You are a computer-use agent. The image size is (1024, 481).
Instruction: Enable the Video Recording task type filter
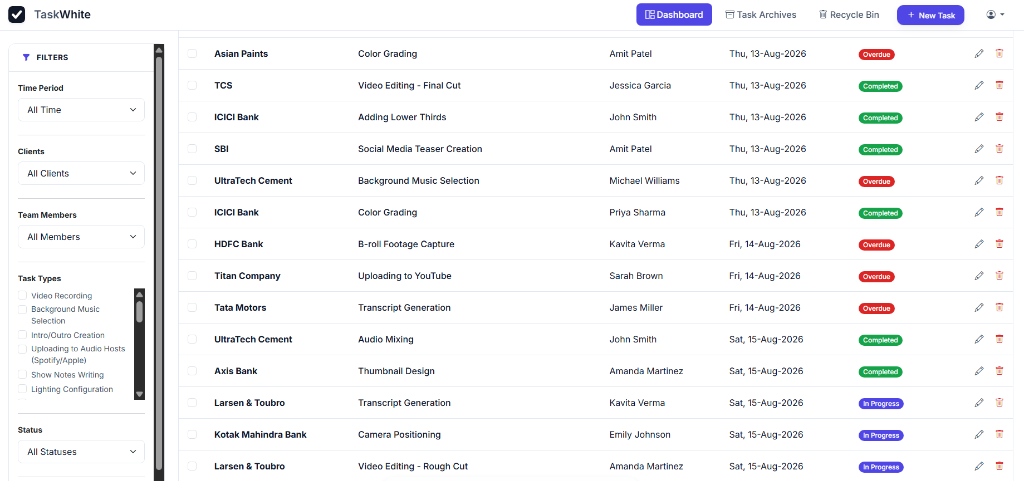[23, 296]
